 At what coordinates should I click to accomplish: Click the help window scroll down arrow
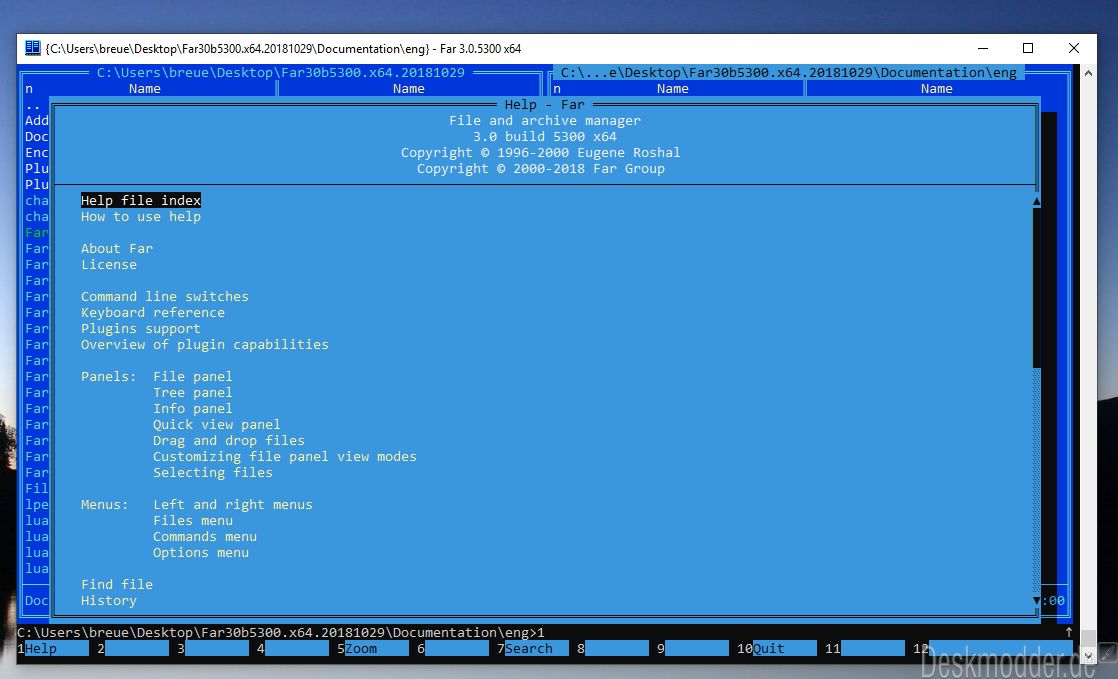point(1037,601)
